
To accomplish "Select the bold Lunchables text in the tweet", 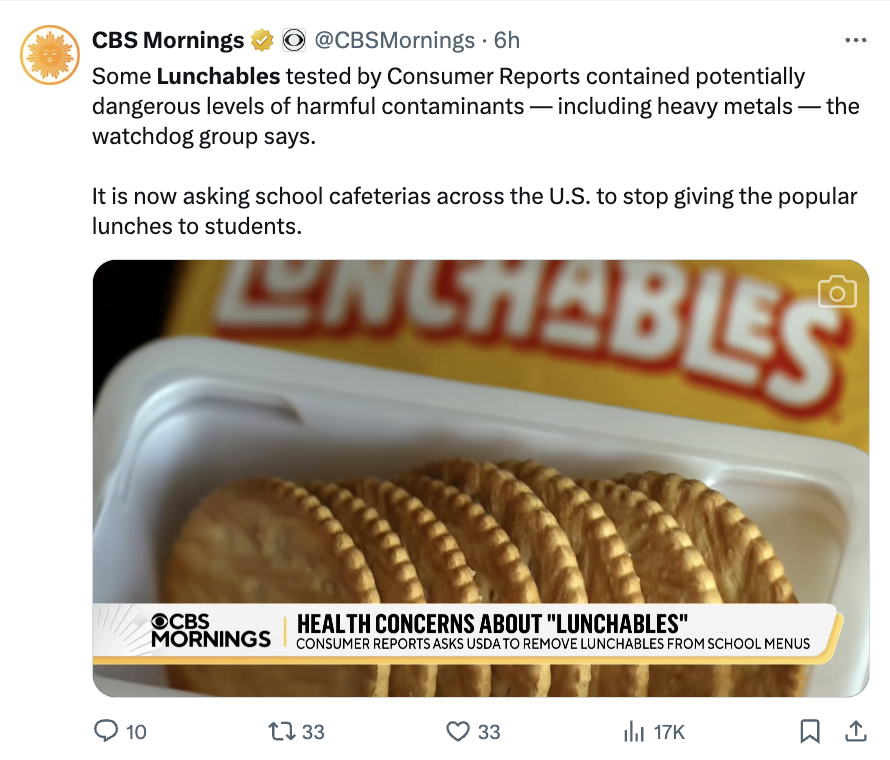I will [x=216, y=75].
